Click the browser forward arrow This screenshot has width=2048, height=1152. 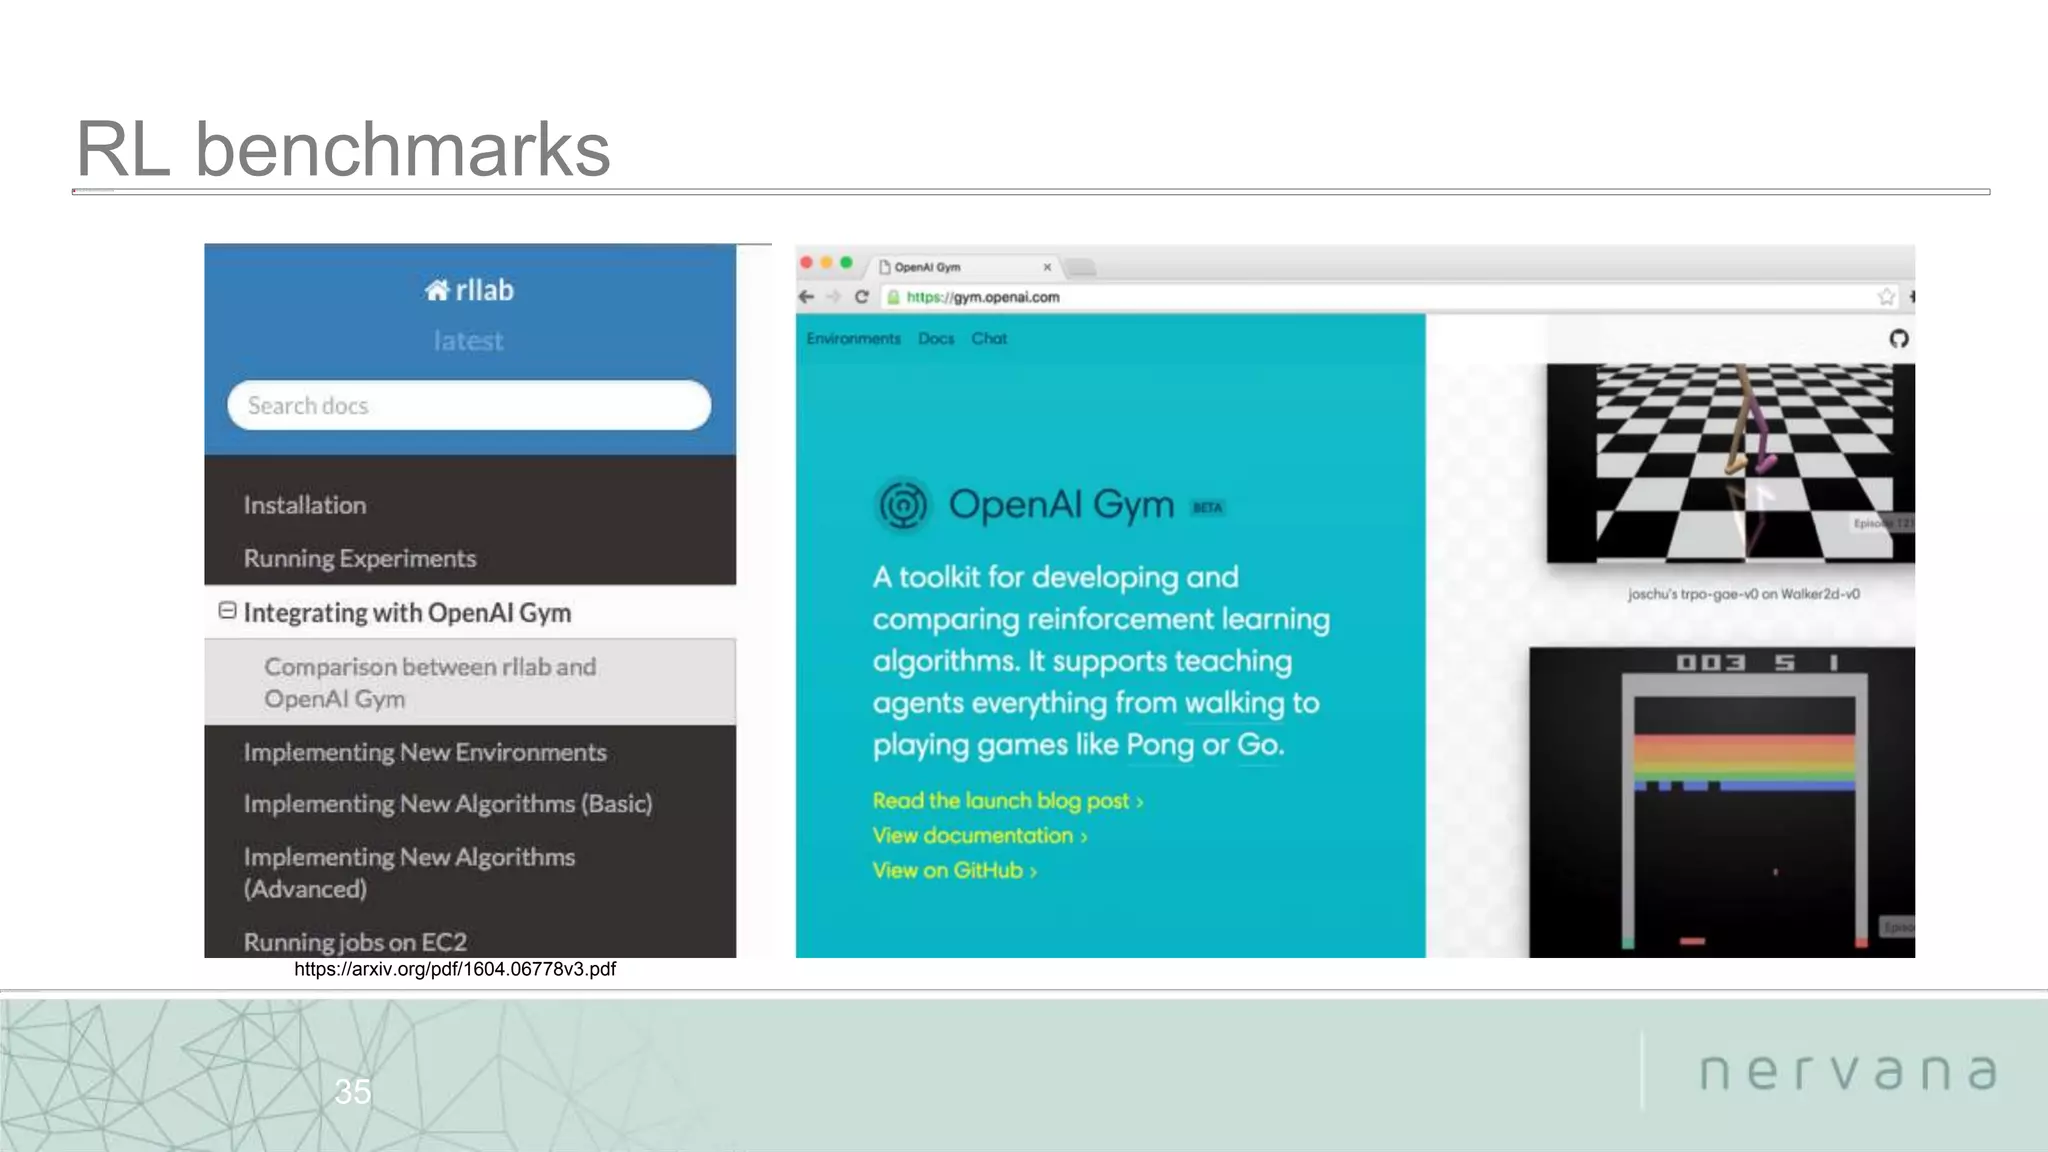point(834,297)
